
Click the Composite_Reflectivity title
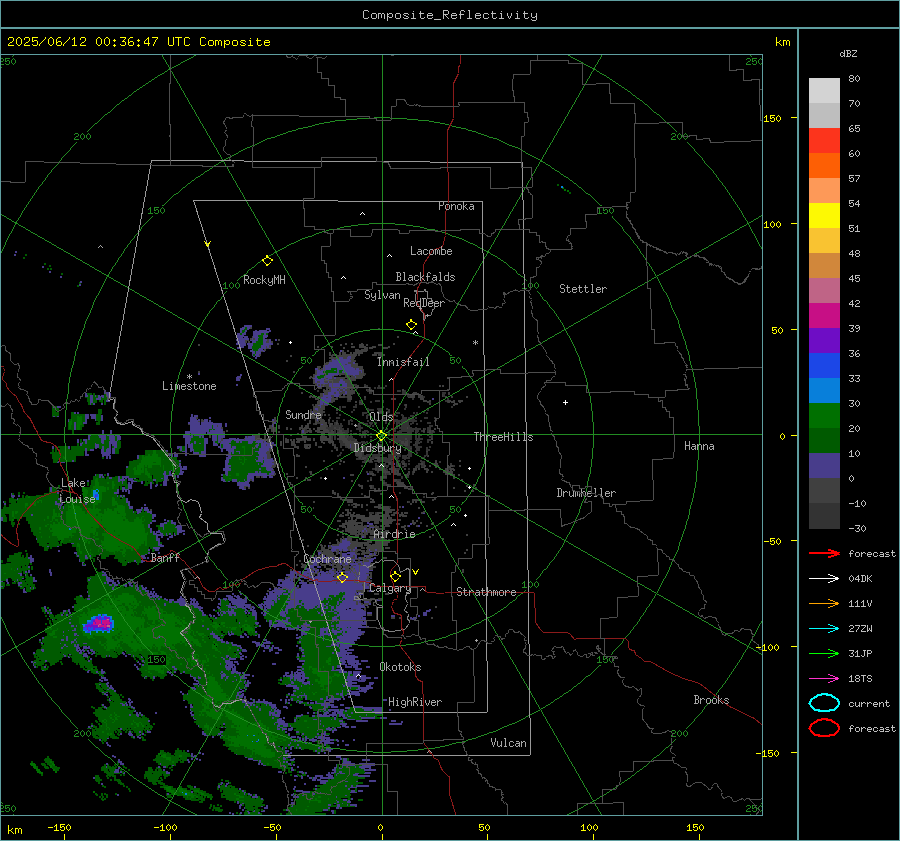click(x=449, y=15)
